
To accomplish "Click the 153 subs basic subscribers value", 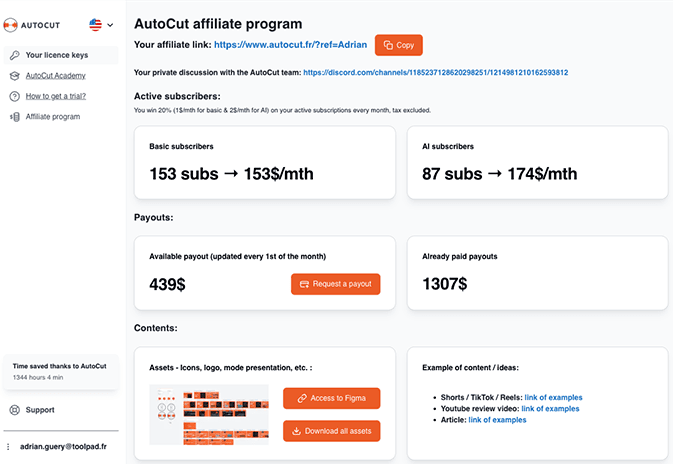I will point(231,174).
